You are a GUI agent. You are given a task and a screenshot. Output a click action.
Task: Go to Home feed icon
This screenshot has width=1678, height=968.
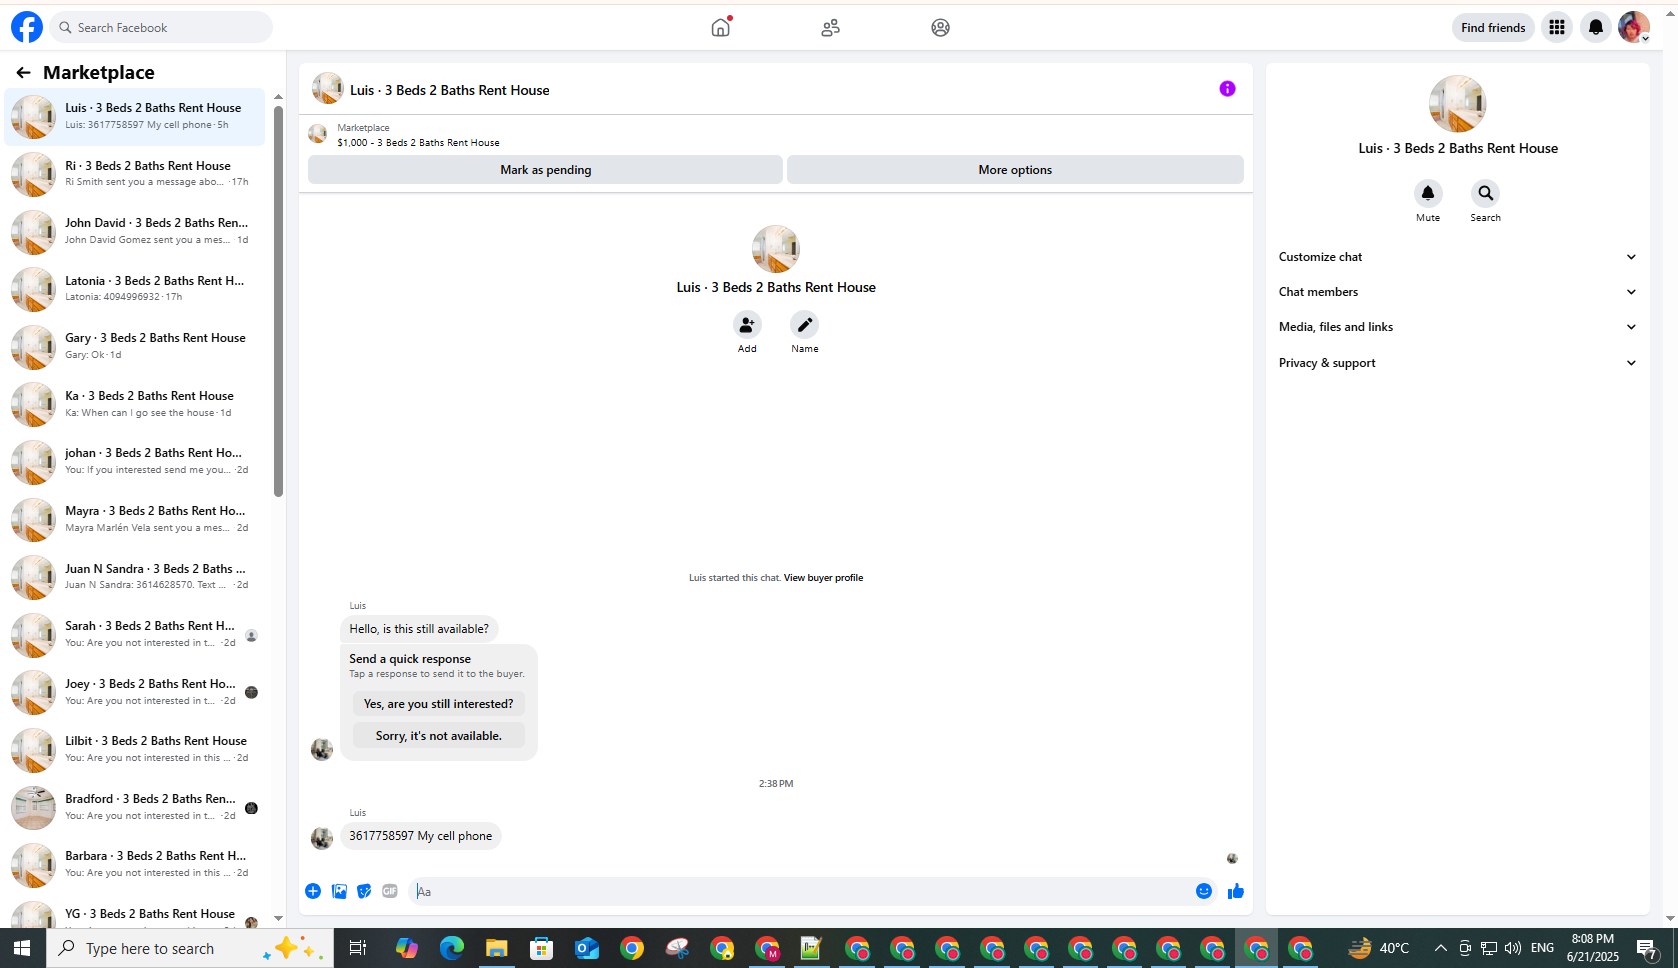pos(721,27)
